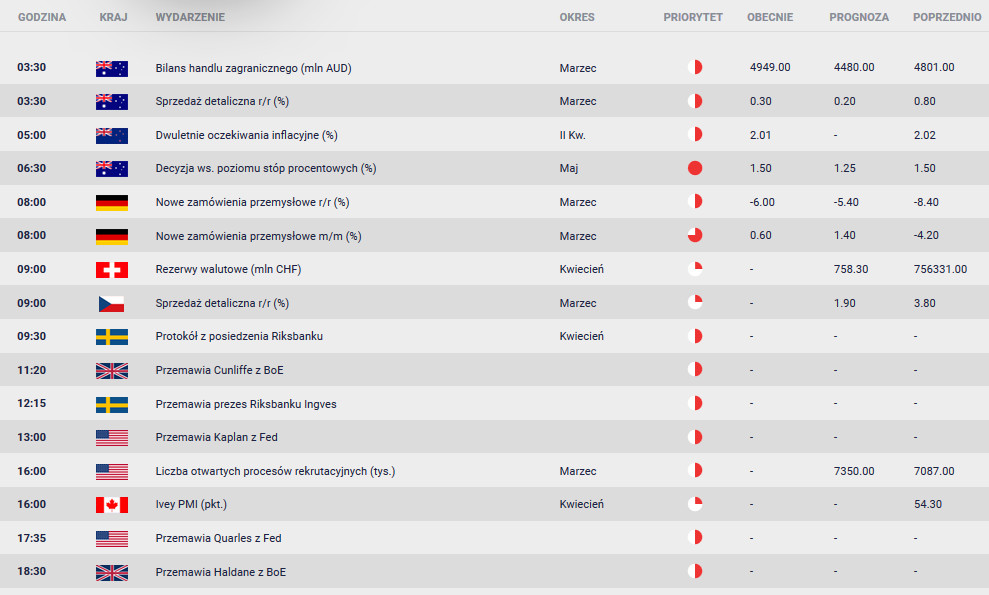Click priority icon in Dwuletnie oczekiwania inflacyjne row

695,134
